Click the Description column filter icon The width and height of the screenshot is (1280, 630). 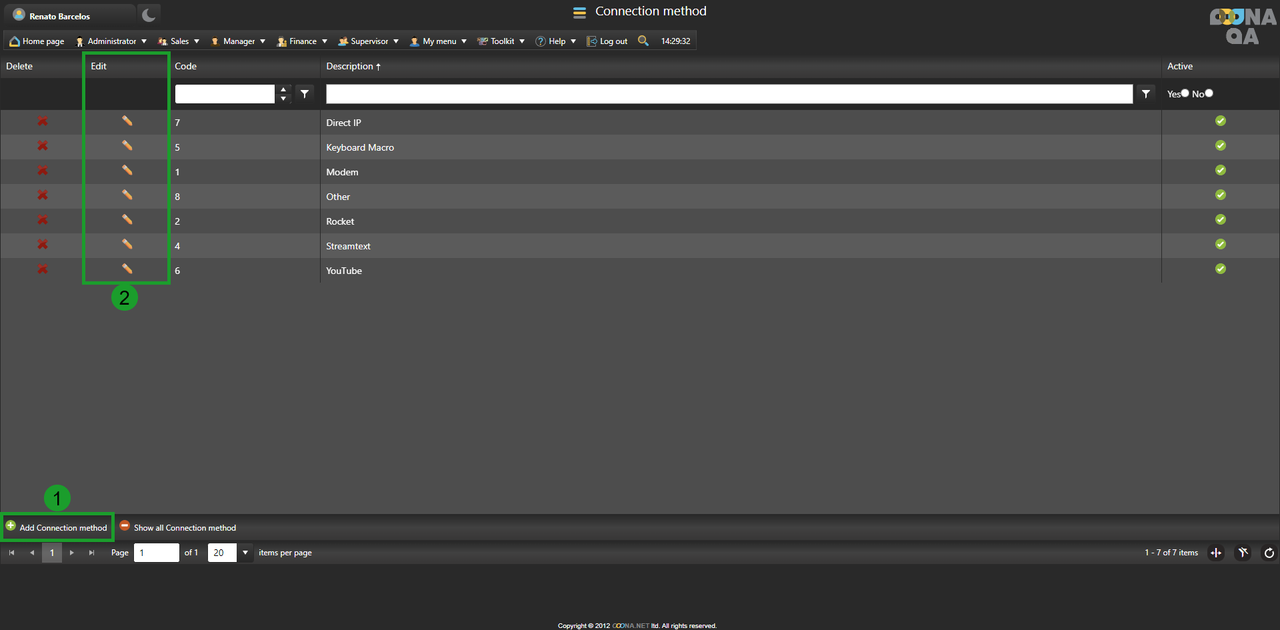(1146, 94)
